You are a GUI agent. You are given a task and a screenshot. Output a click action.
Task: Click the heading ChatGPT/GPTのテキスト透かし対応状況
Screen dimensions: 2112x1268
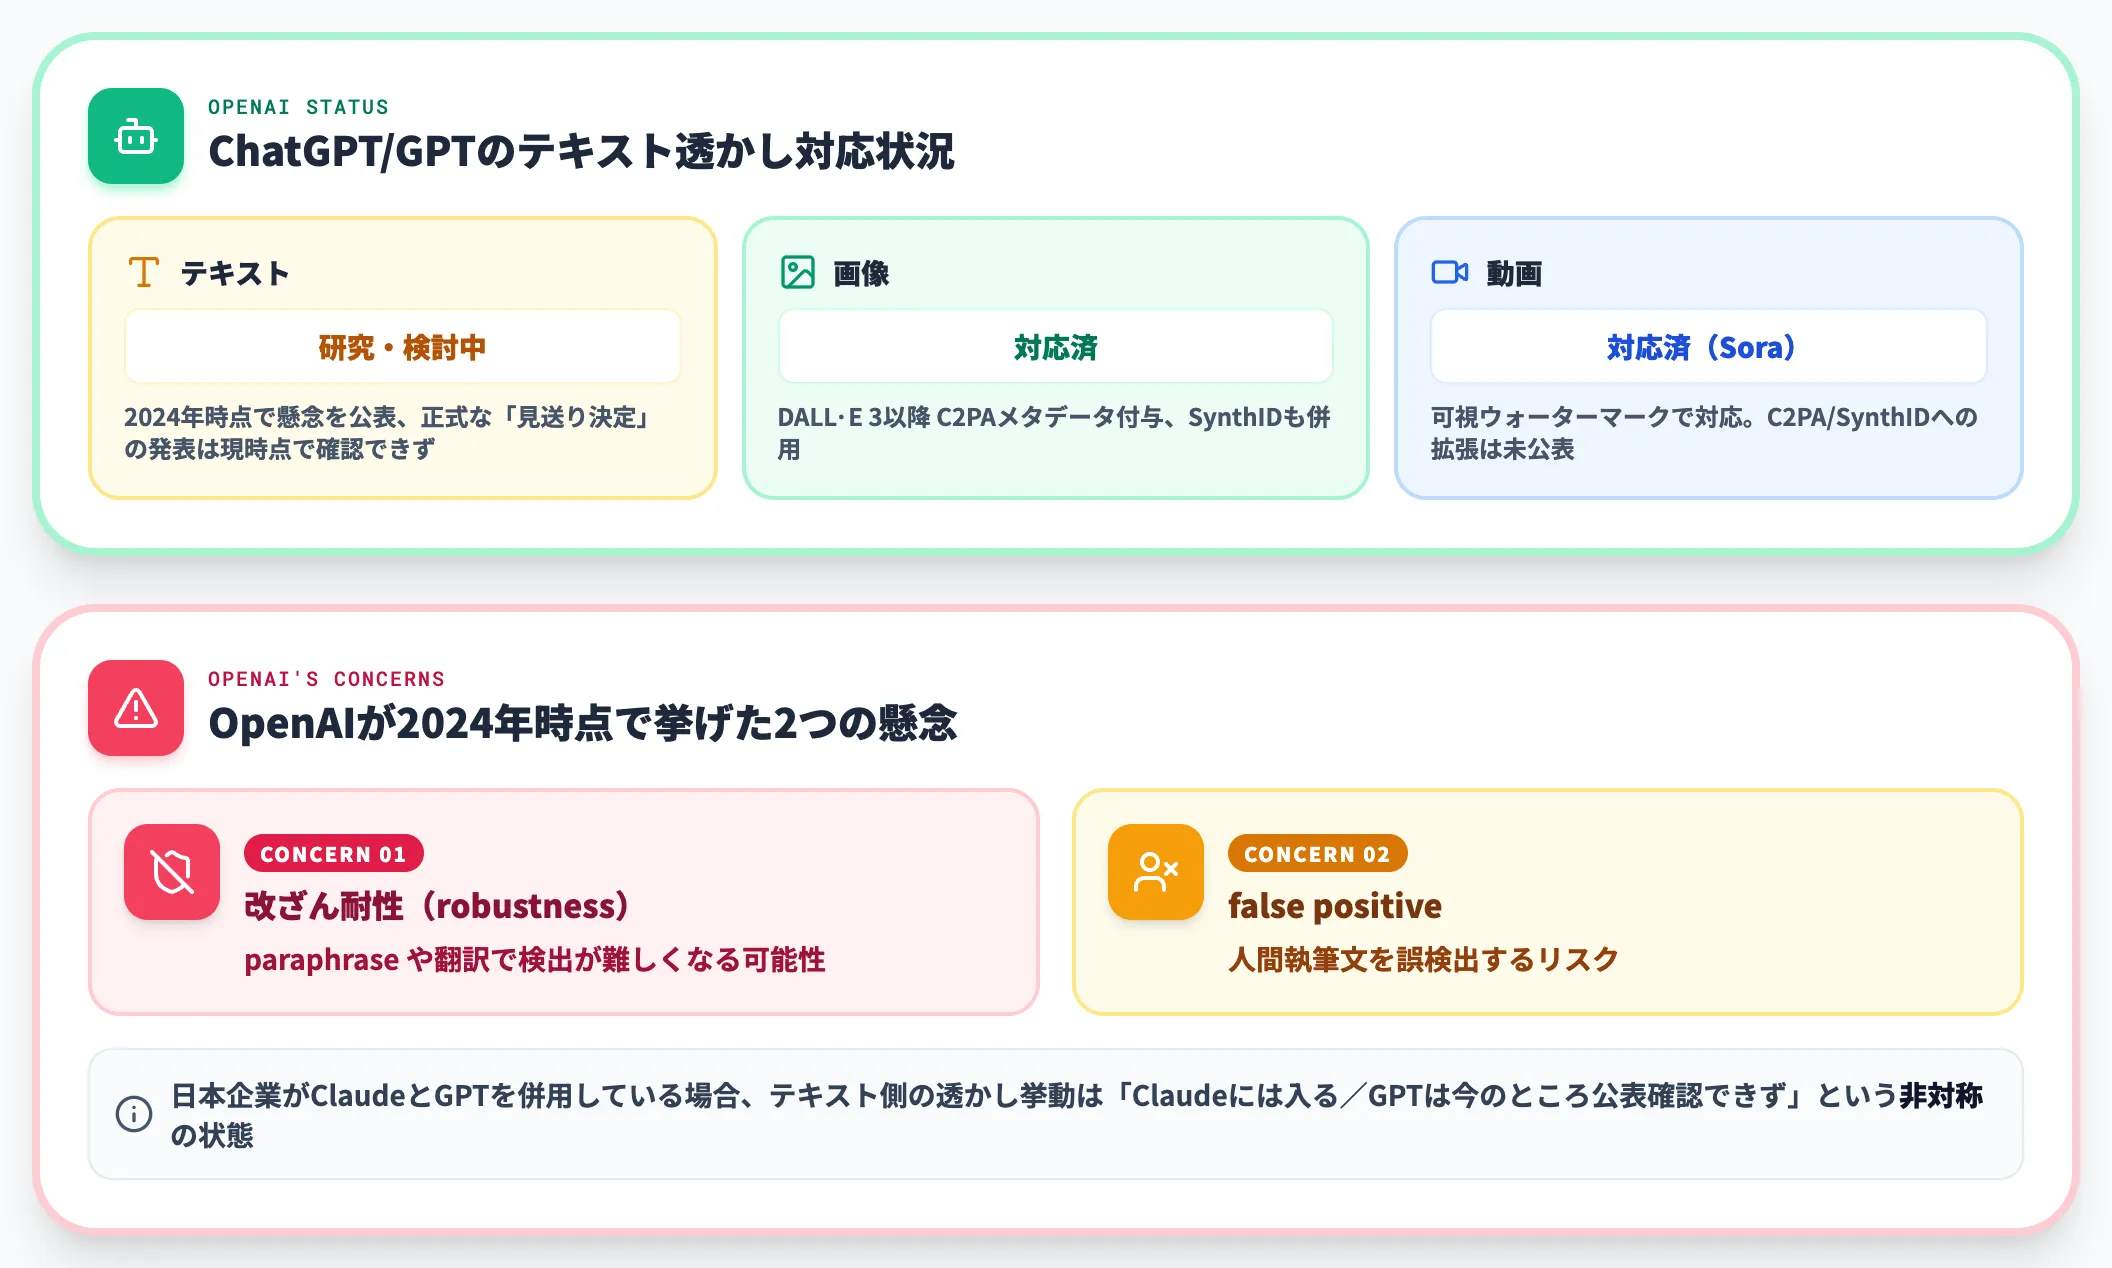tap(581, 152)
